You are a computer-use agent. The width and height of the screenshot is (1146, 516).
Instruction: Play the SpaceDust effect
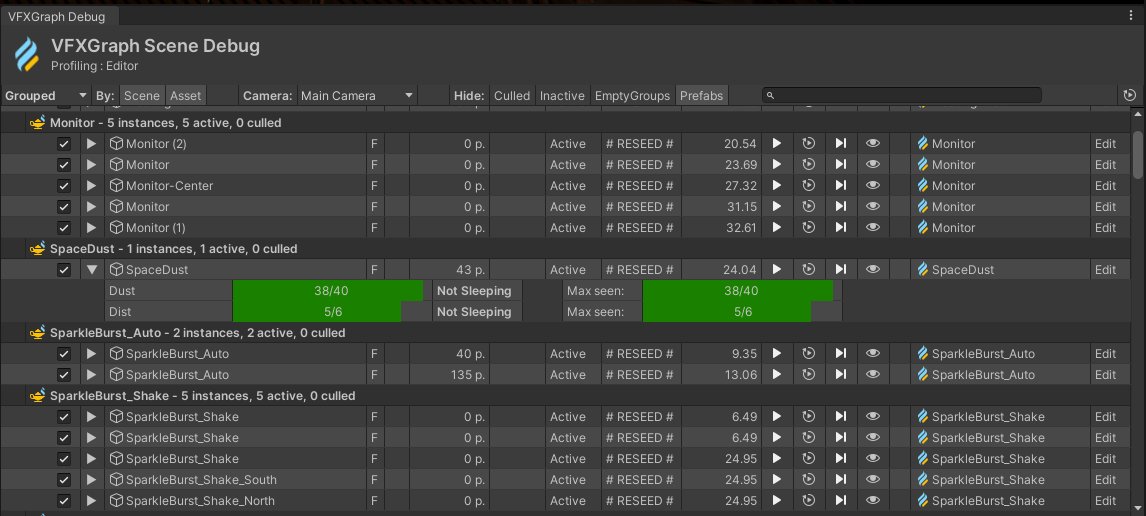[x=777, y=270]
